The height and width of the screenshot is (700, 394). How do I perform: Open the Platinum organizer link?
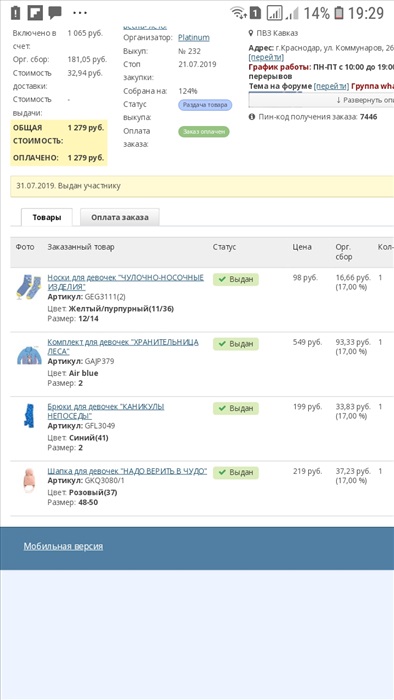click(194, 38)
